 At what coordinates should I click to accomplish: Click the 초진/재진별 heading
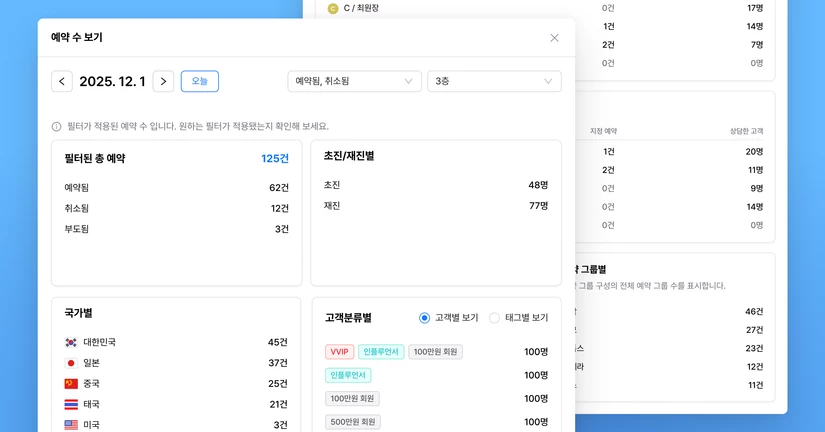(349, 156)
